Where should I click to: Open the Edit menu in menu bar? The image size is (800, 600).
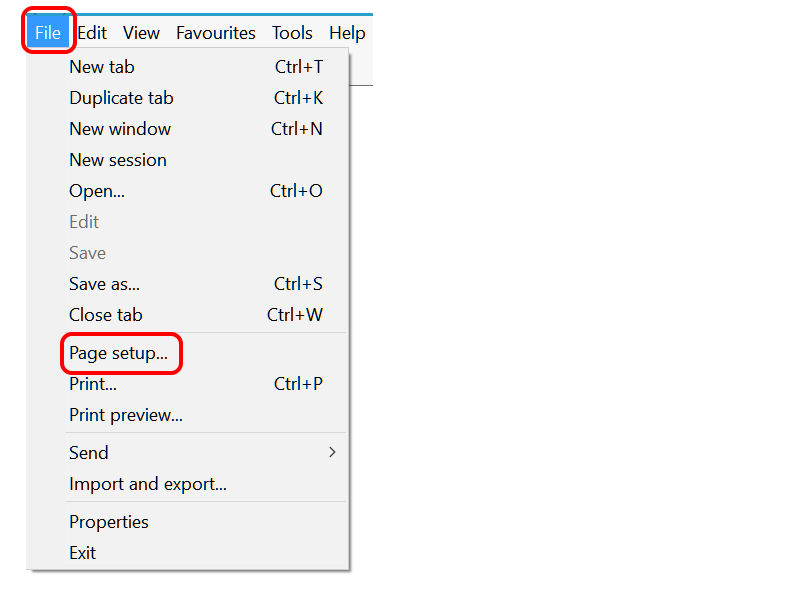[92, 33]
